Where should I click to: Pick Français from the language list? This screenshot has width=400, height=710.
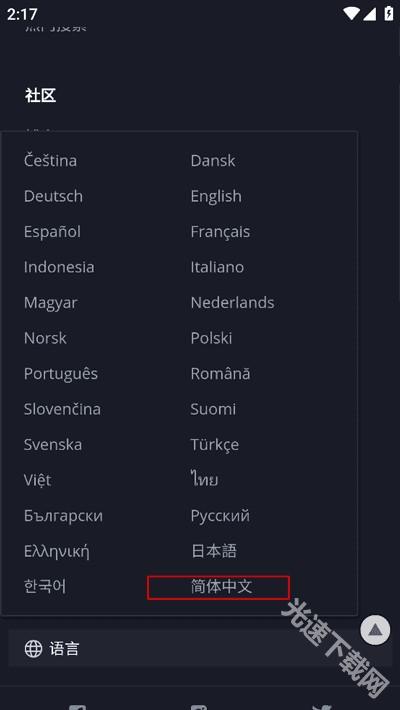tap(220, 232)
